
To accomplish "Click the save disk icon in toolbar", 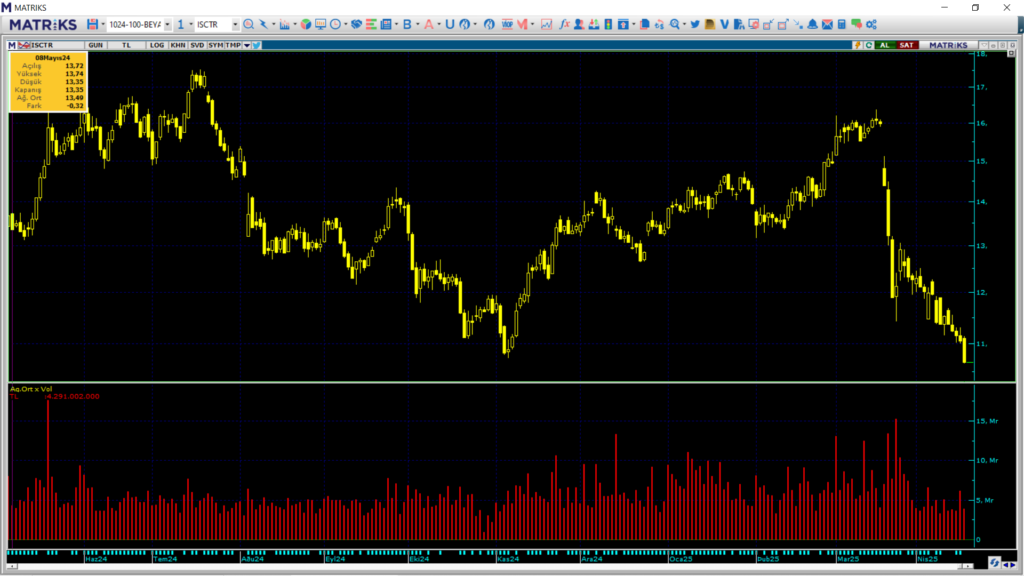I will 93,24.
